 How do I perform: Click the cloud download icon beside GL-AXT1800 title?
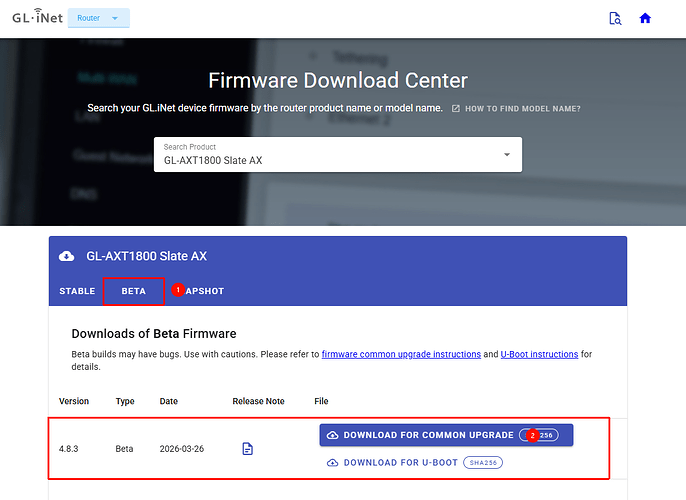(66, 256)
